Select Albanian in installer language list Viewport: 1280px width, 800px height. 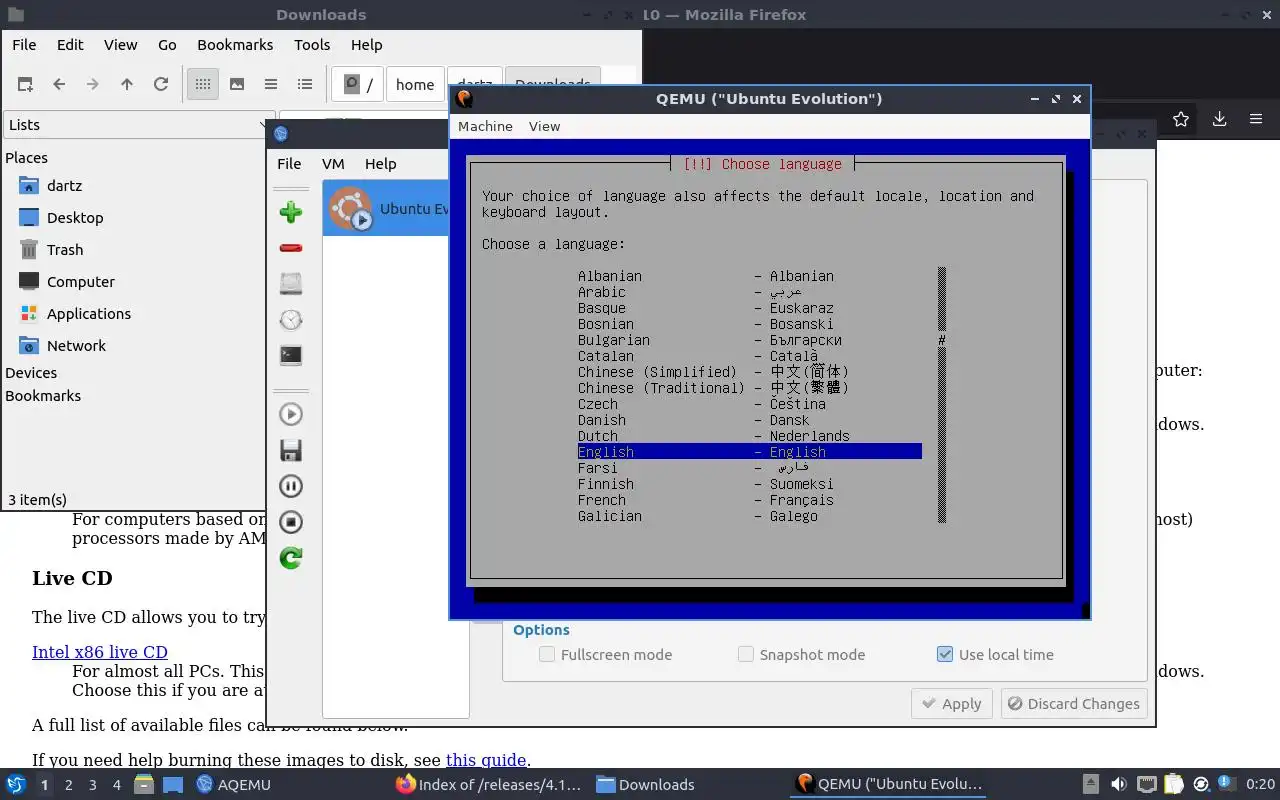(749, 276)
